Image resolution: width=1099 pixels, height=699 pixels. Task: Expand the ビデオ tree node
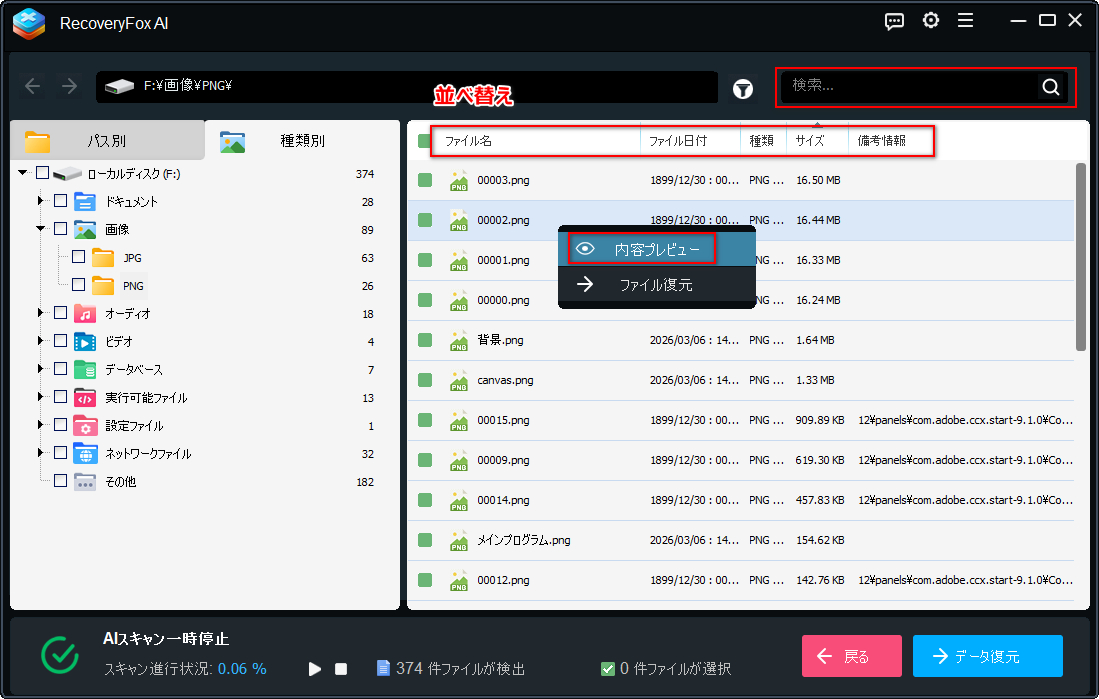pos(41,341)
